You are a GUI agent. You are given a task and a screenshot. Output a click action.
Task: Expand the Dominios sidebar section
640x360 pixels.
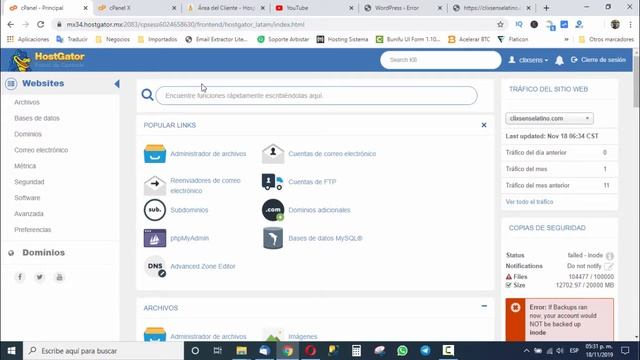tap(43, 253)
